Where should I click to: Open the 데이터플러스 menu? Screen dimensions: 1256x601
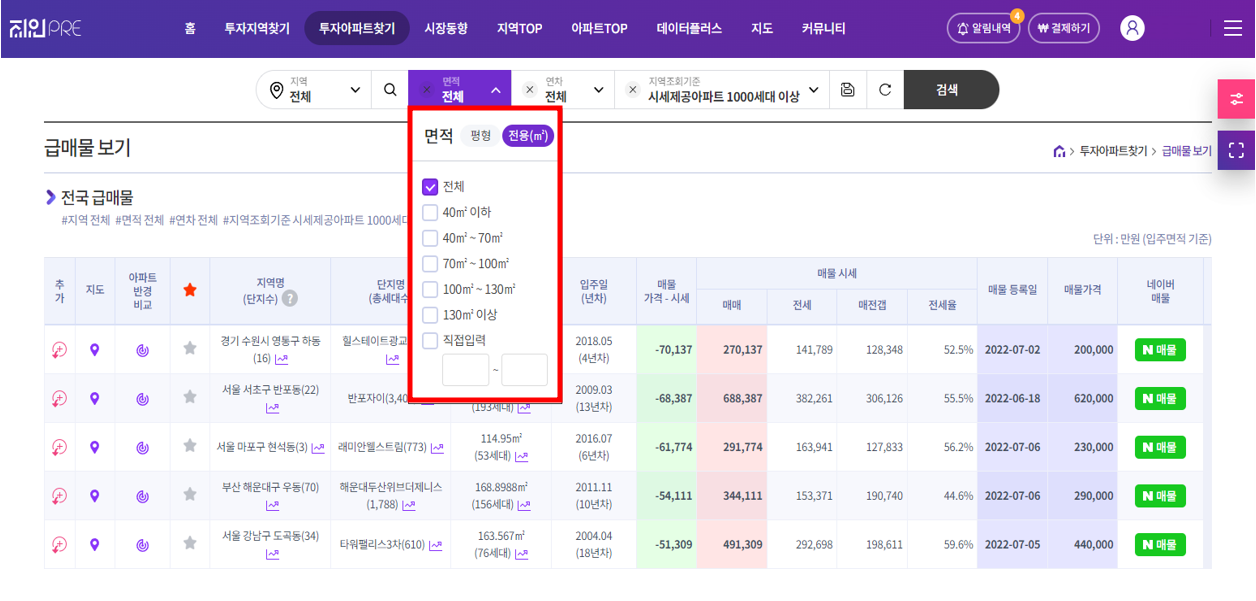689,28
